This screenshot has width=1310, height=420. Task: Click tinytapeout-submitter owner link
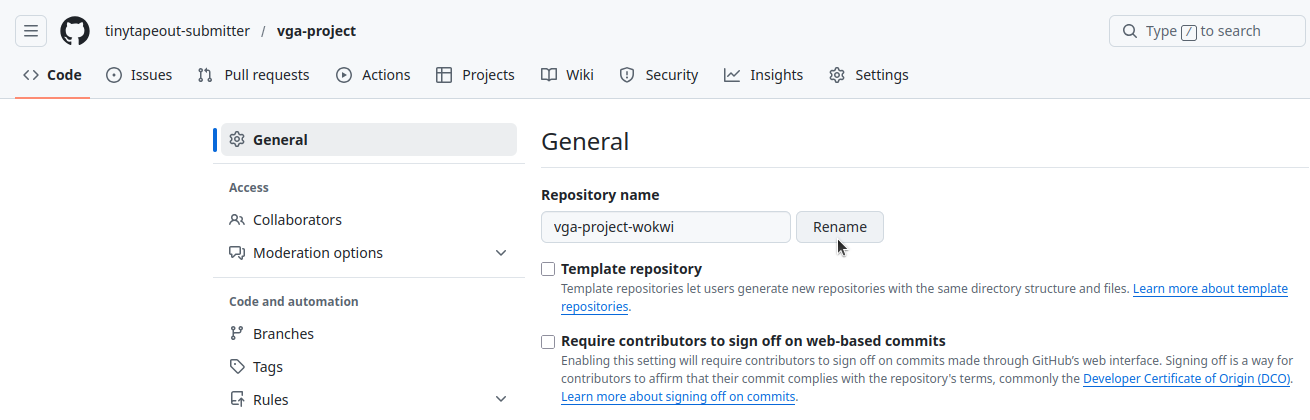[177, 31]
